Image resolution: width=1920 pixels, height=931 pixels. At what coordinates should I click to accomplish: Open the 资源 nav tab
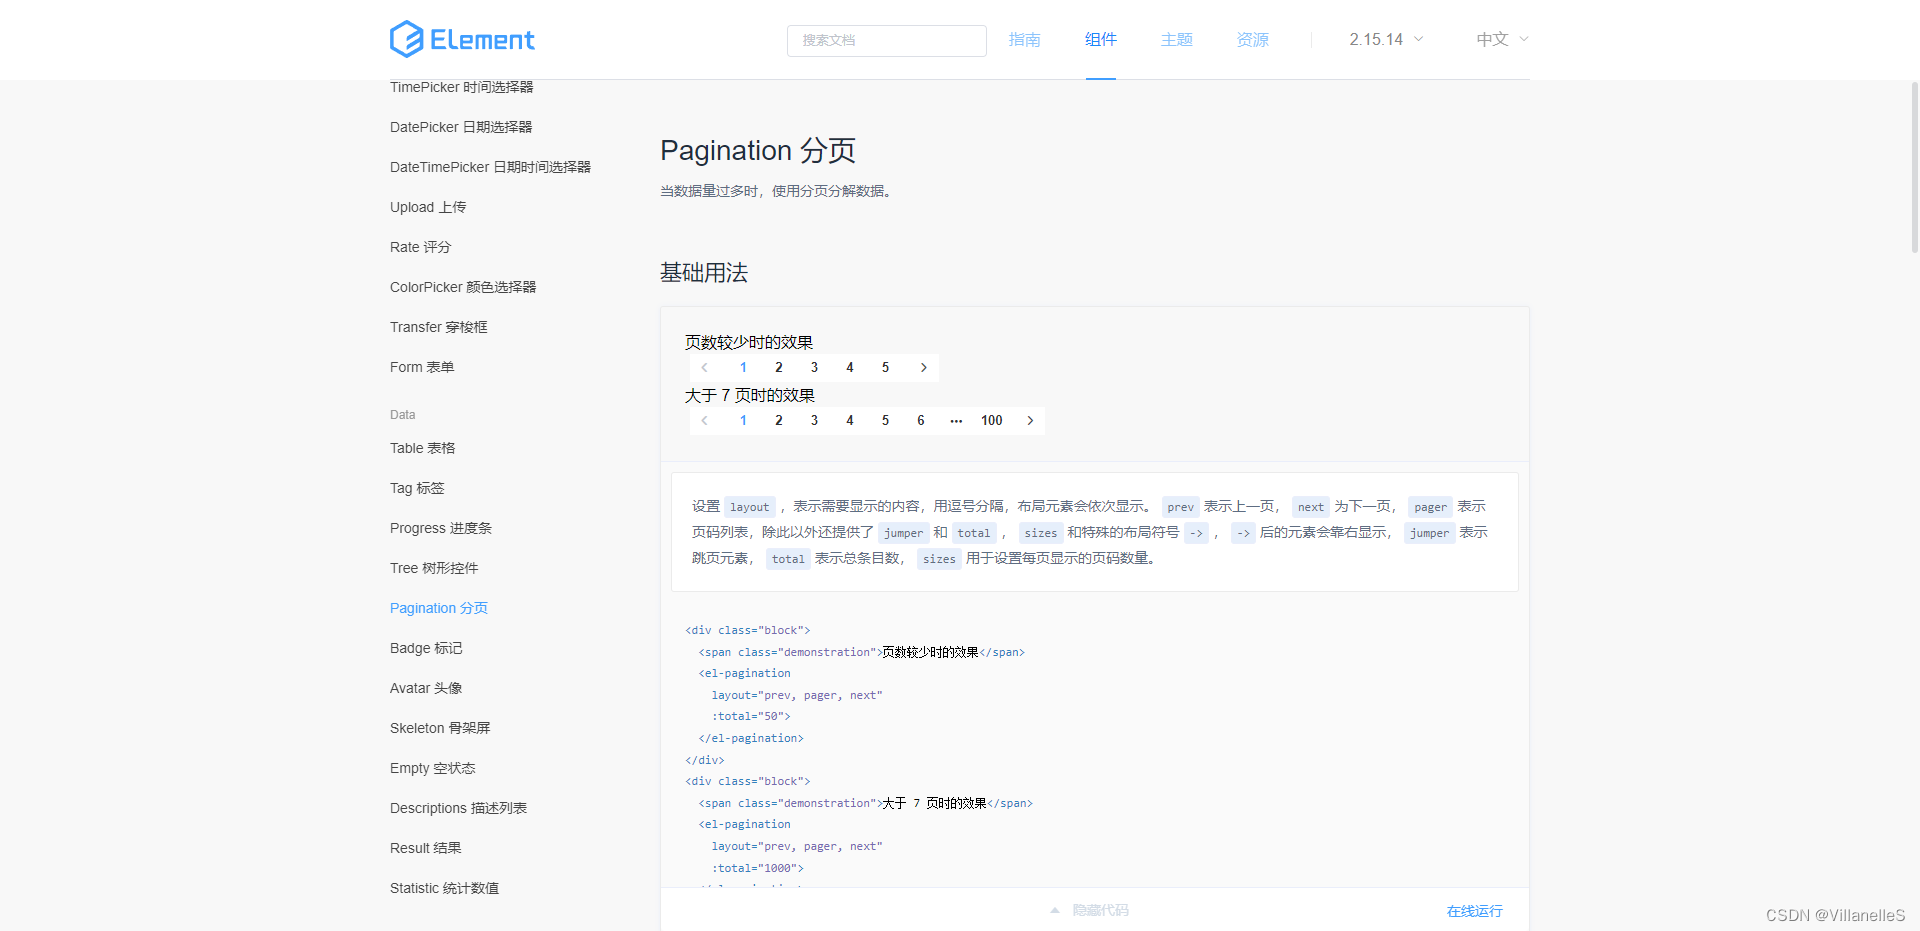1253,39
